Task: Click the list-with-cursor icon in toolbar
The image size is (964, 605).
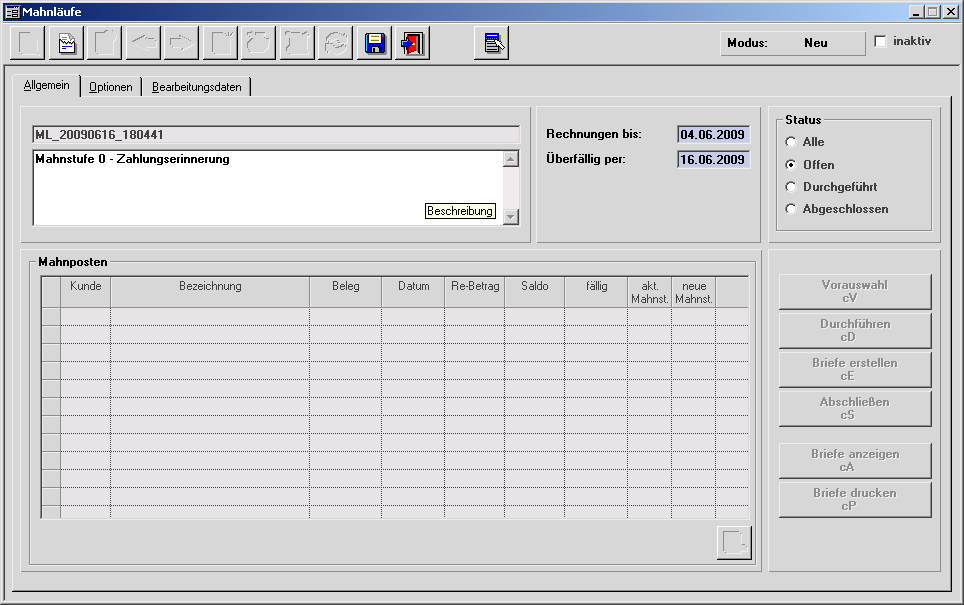Action: click(491, 44)
